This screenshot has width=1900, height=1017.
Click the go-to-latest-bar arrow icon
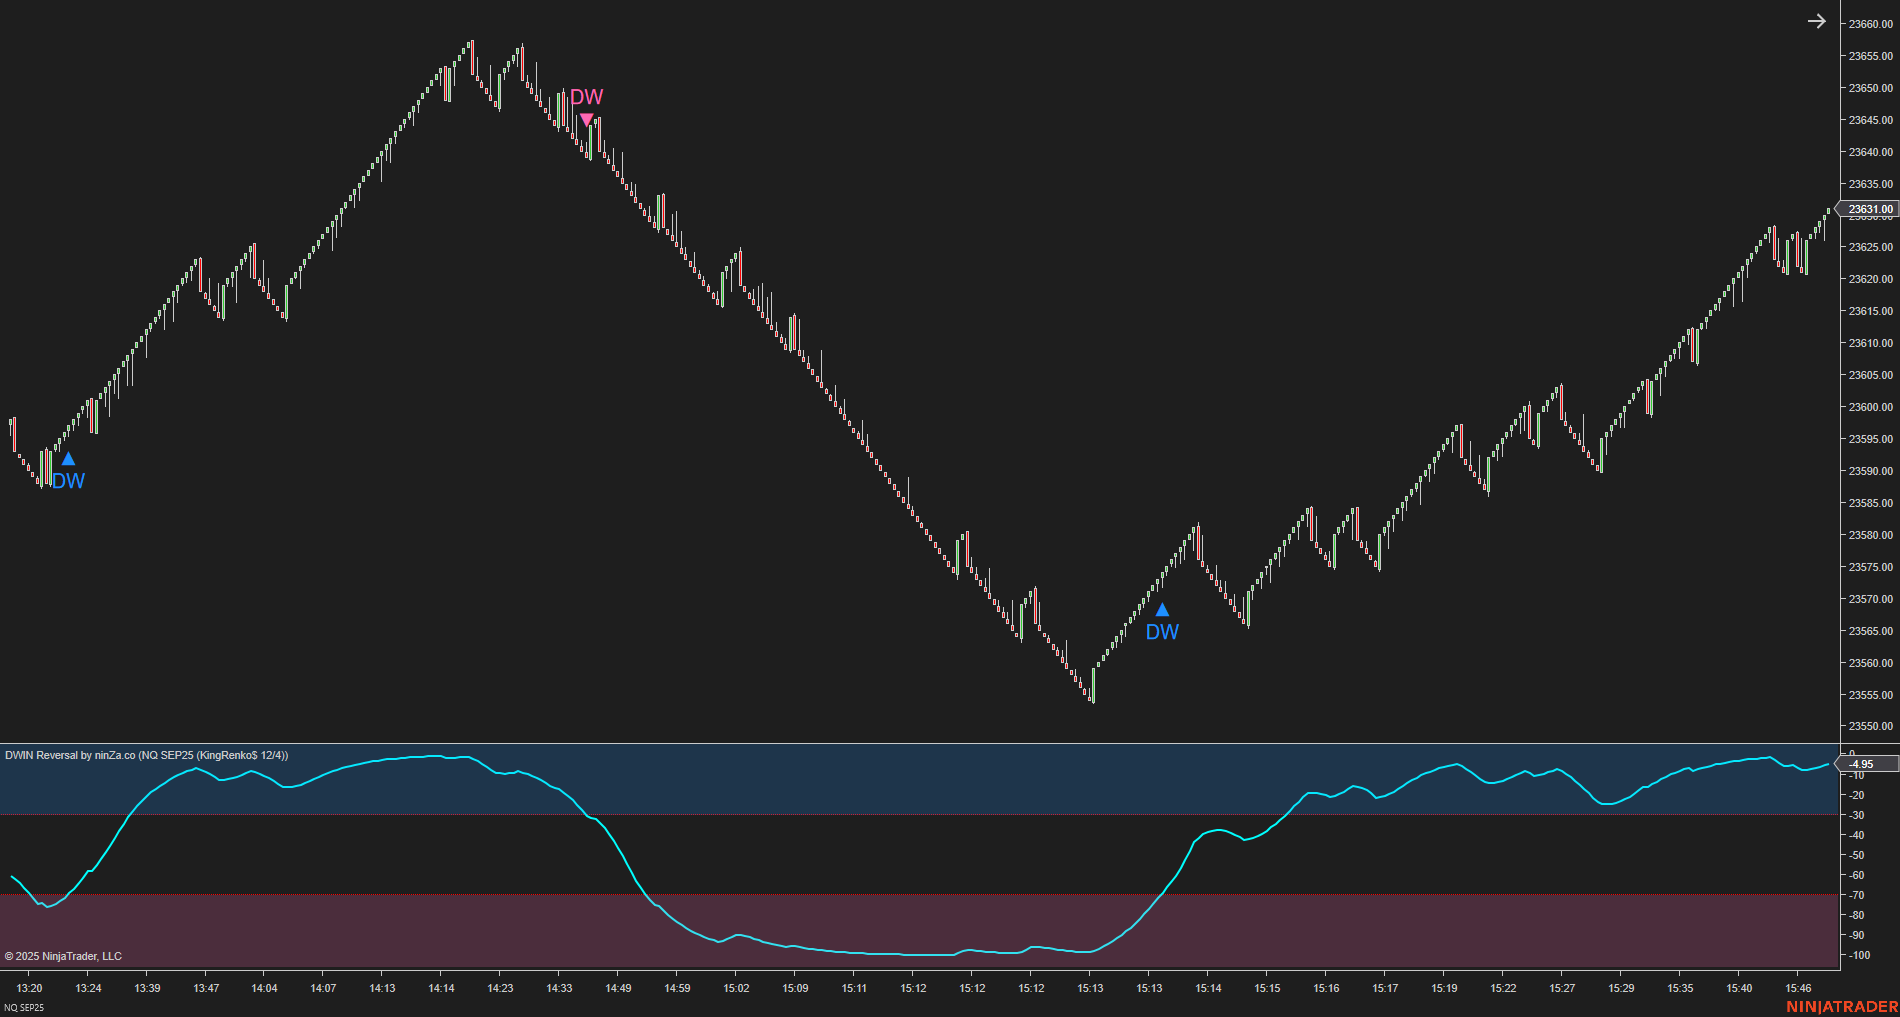click(1819, 20)
